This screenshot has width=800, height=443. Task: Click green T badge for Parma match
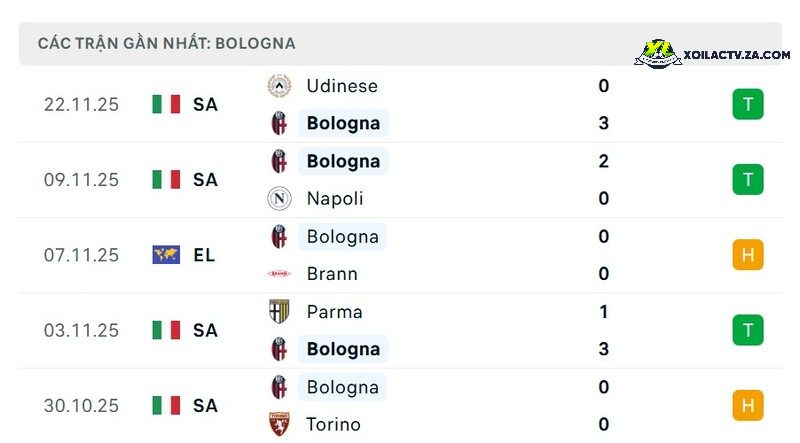point(748,330)
